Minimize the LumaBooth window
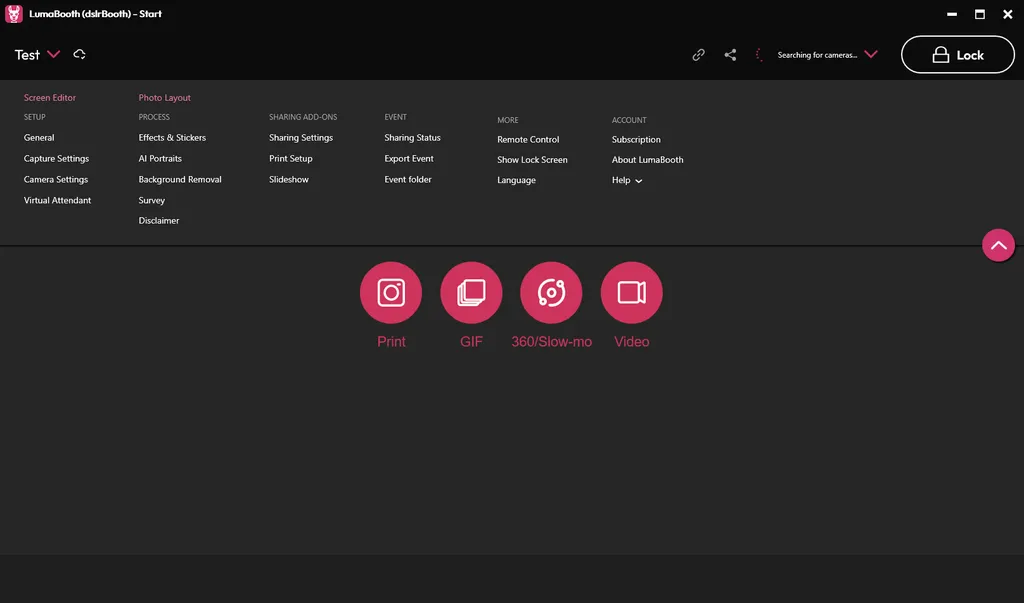1024x603 pixels. [952, 14]
